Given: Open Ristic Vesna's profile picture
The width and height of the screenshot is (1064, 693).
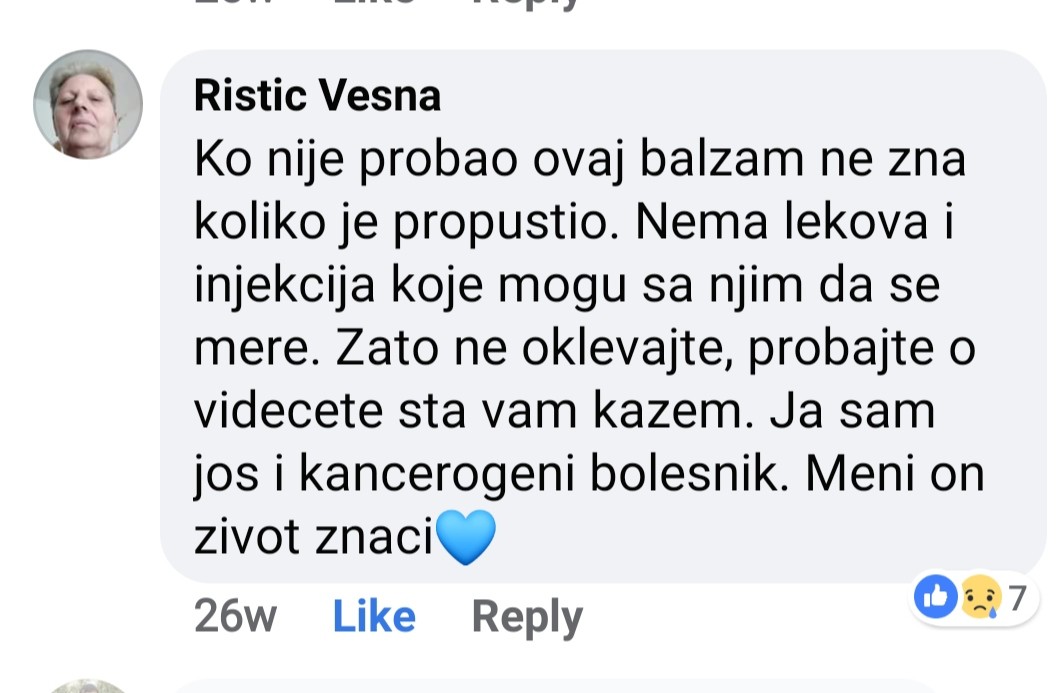Looking at the screenshot, I should pyautogui.click(x=88, y=104).
